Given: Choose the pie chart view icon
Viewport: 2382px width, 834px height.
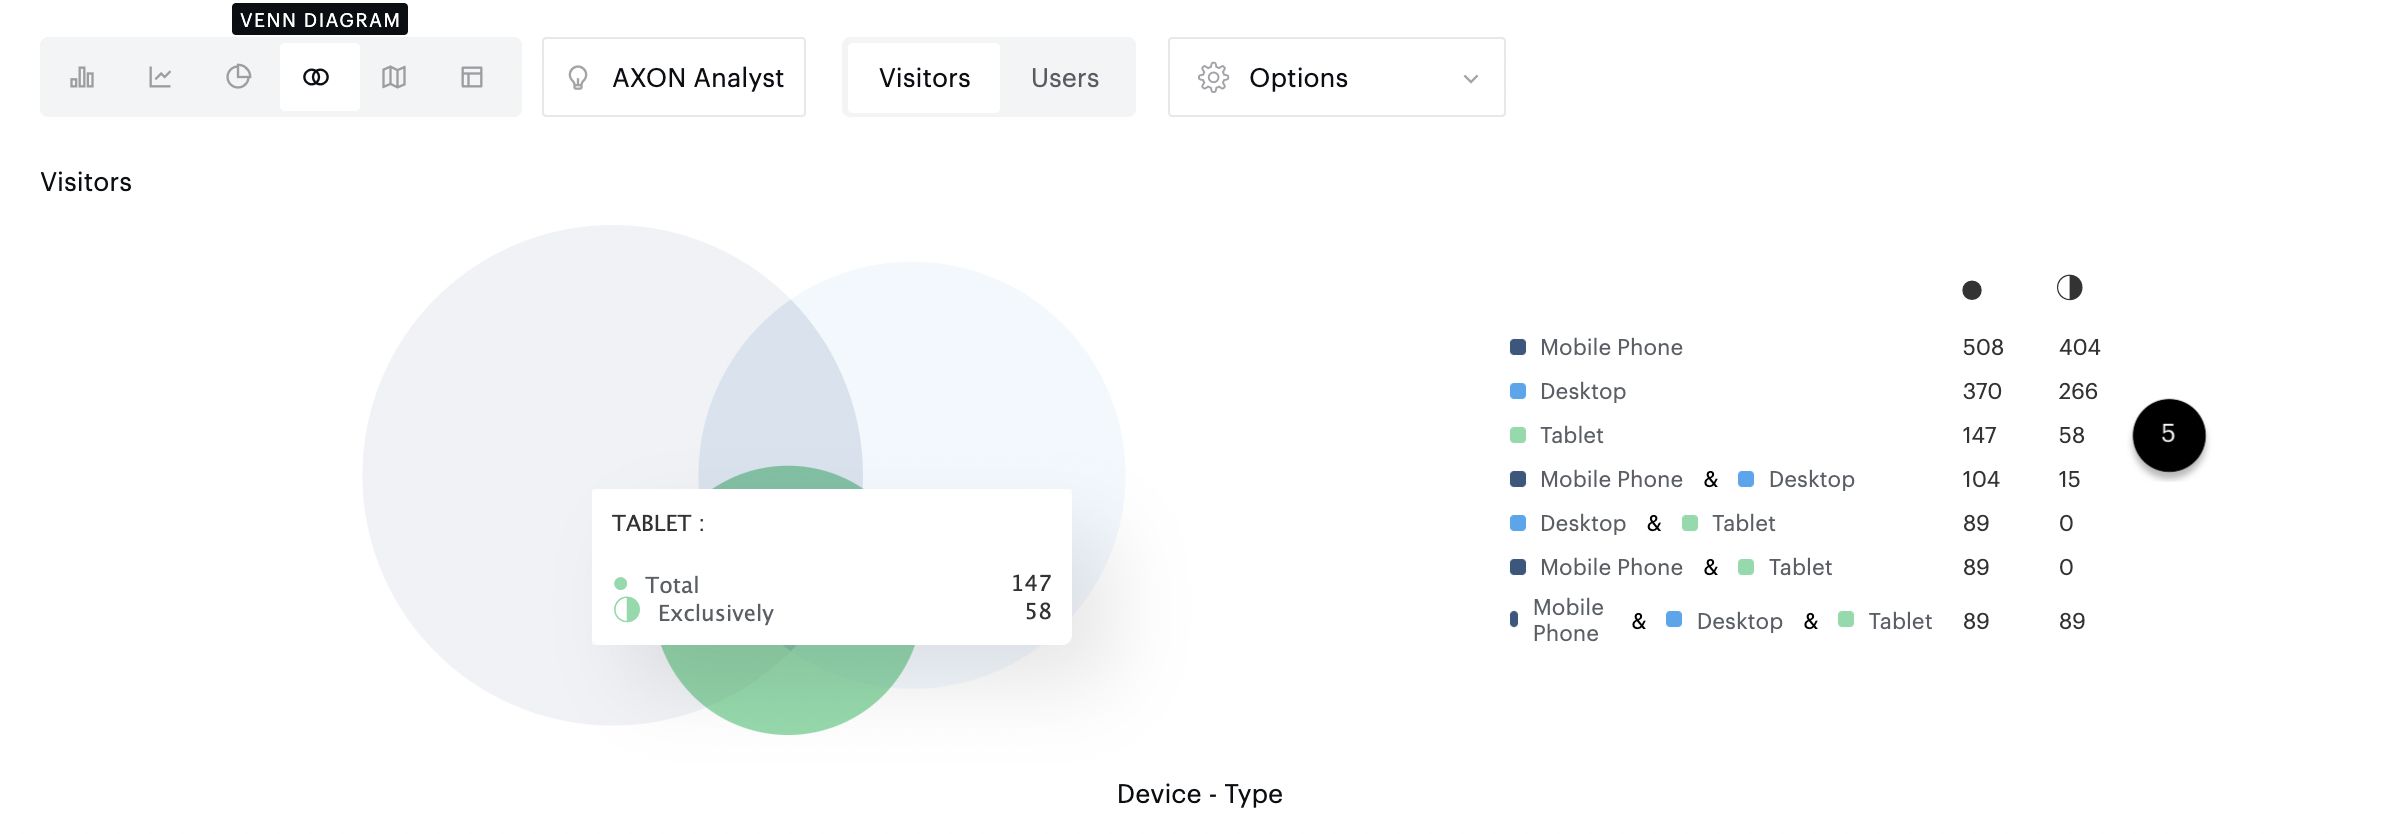Looking at the screenshot, I should [x=238, y=77].
